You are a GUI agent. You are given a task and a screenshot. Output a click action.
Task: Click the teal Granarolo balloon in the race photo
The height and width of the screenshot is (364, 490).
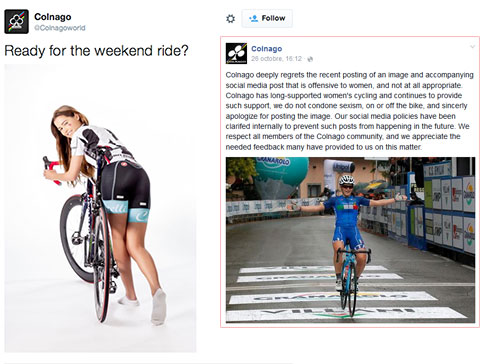(x=282, y=175)
